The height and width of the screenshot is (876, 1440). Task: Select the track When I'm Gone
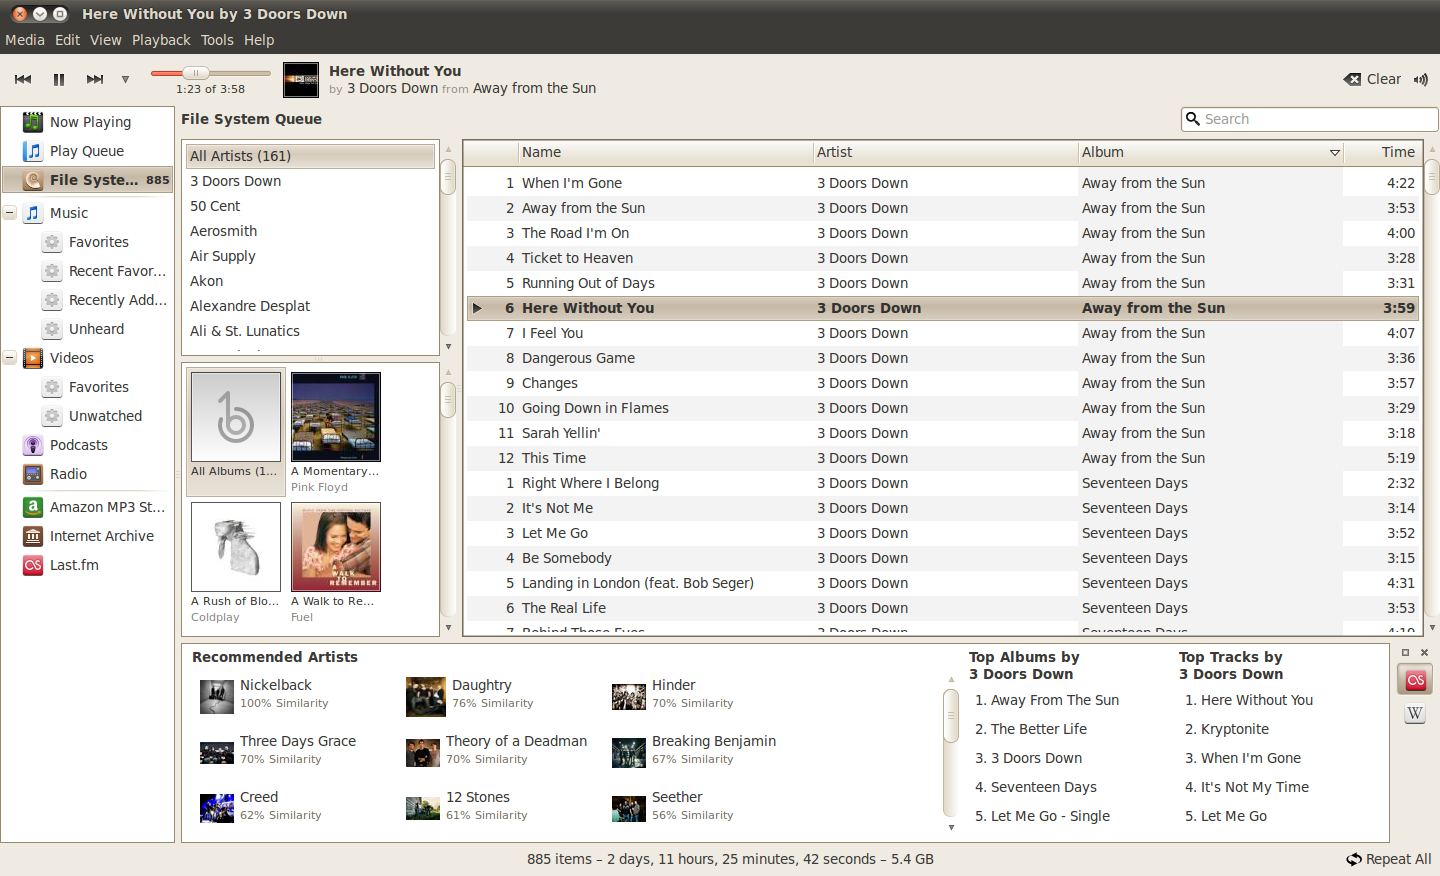coord(944,183)
